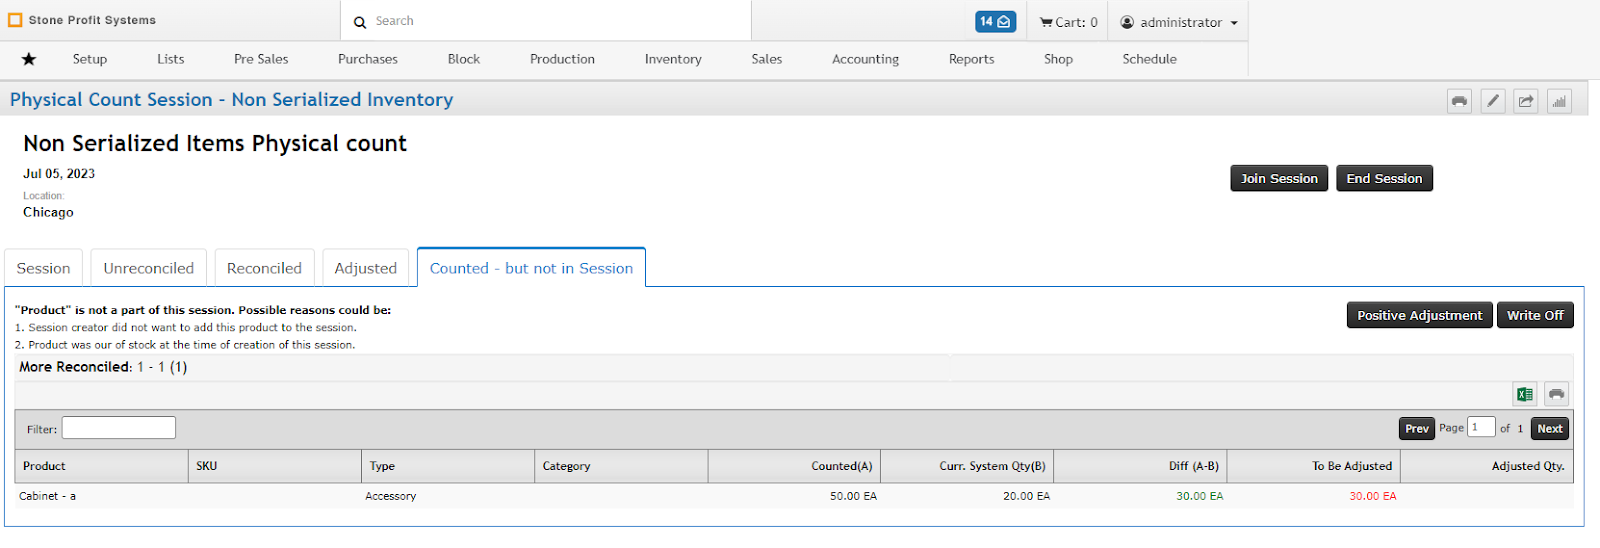This screenshot has height=548, width=1600.
Task: Click the Stone Profit Systems logo icon
Action: coord(15,20)
